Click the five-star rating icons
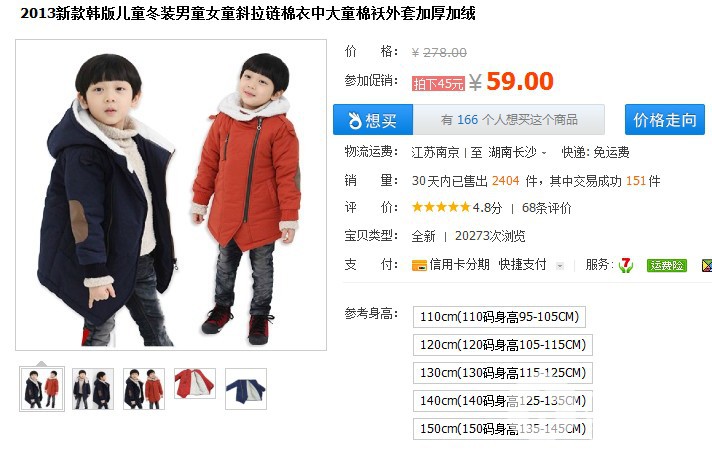Viewport: 712px width, 451px height. (x=440, y=208)
